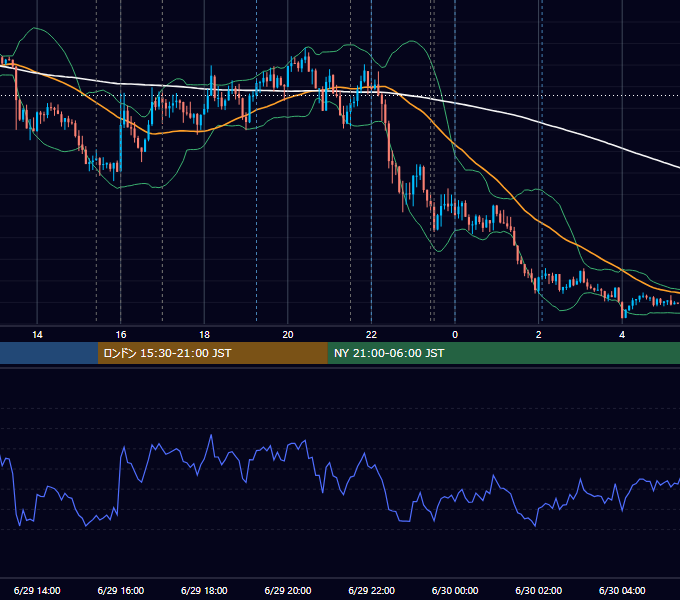Click the 2 hour axis label

pos(538,335)
